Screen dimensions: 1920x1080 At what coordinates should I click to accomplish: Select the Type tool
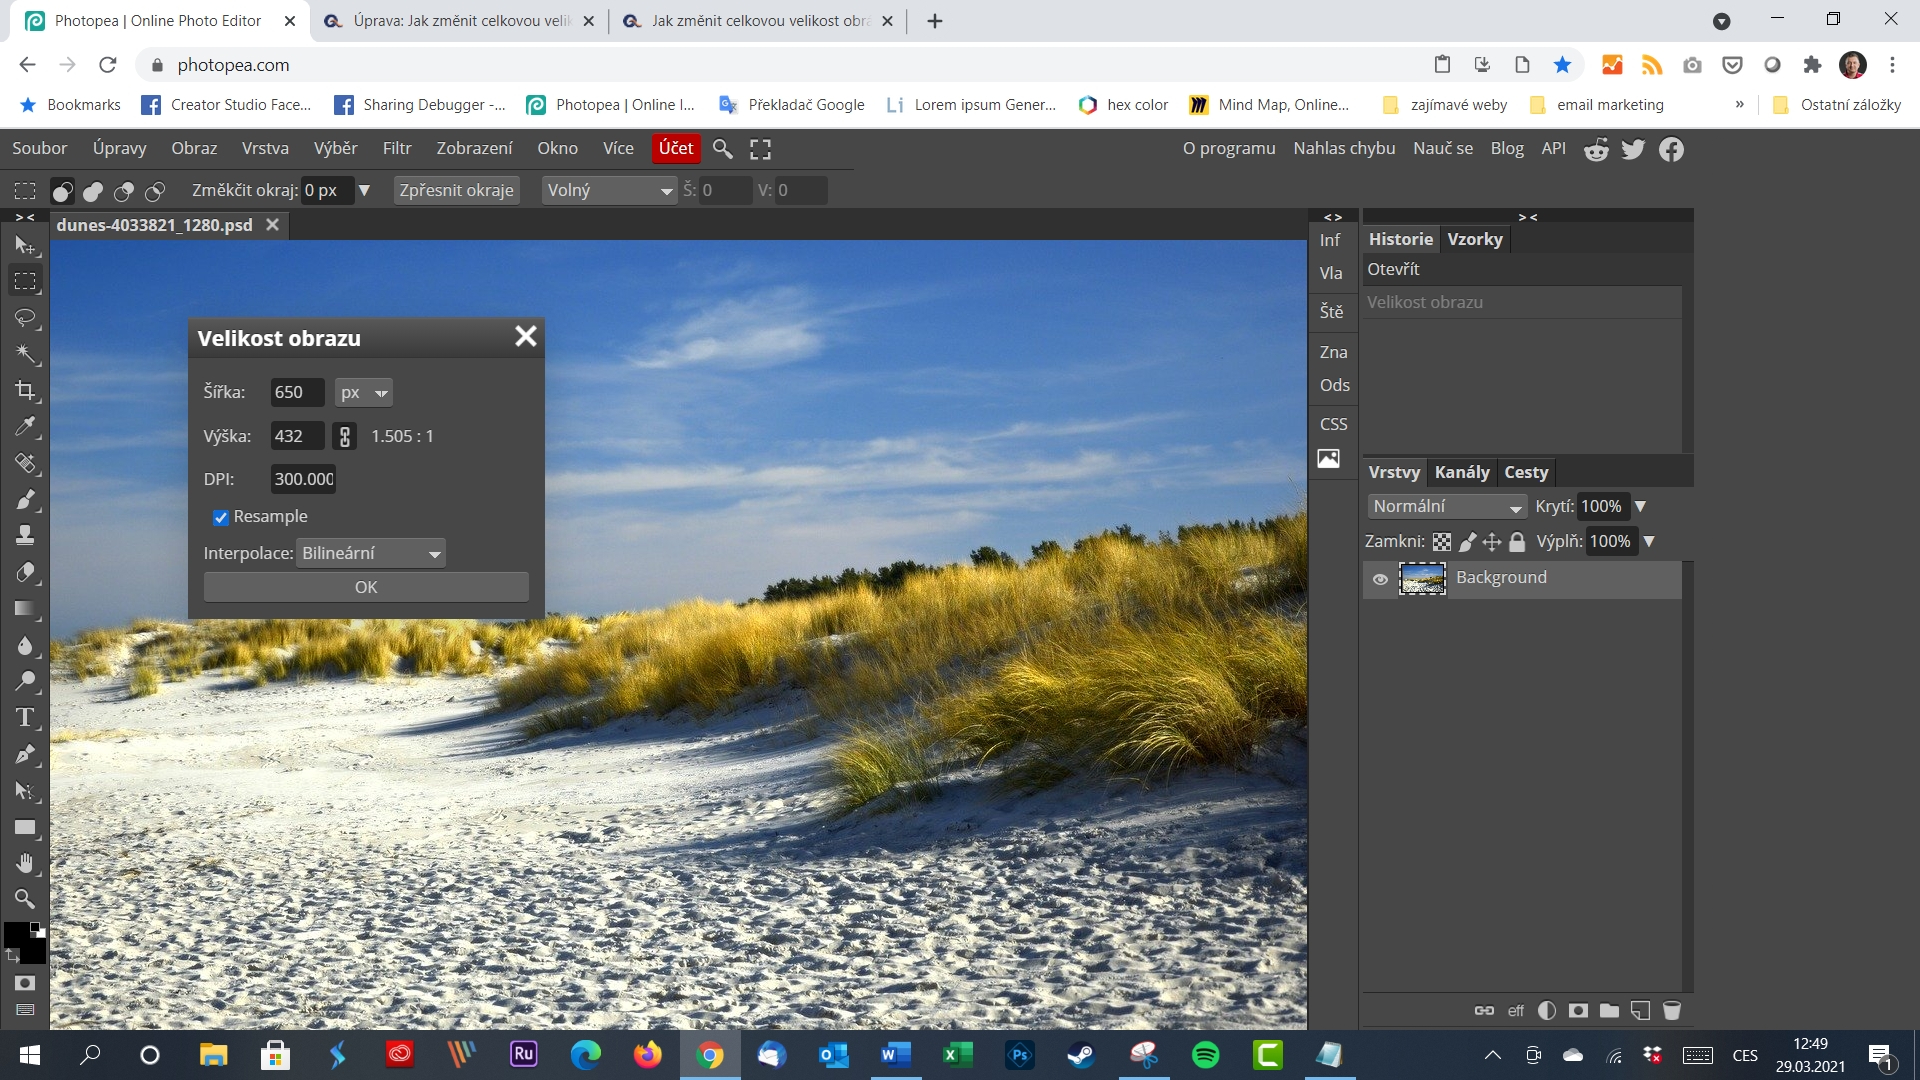(25, 718)
